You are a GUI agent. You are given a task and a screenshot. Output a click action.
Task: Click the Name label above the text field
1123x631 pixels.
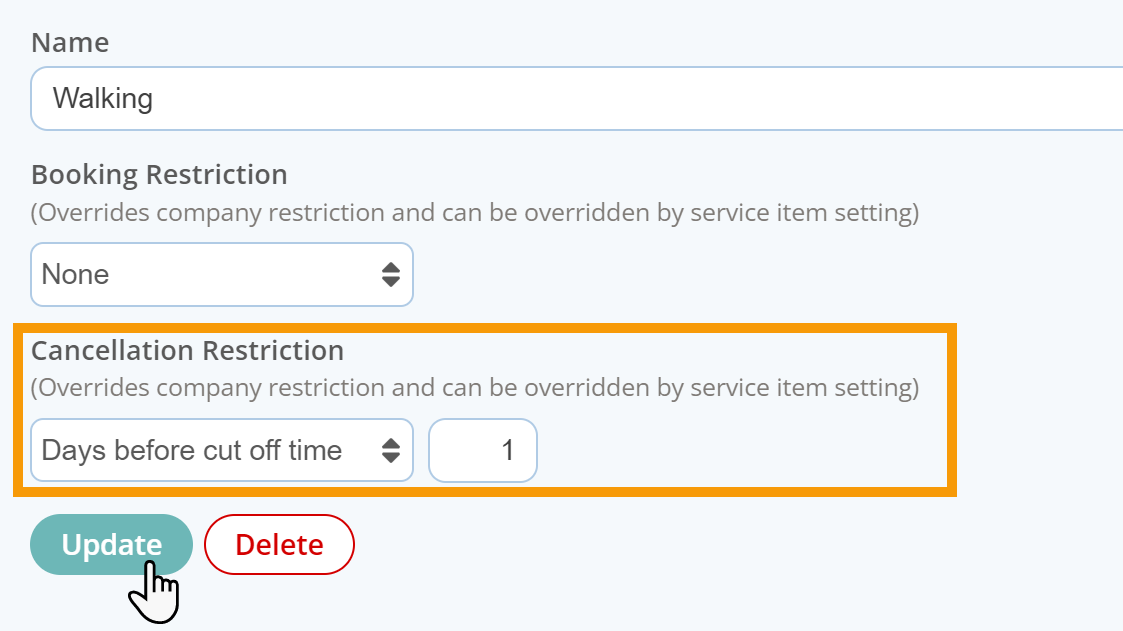(70, 42)
